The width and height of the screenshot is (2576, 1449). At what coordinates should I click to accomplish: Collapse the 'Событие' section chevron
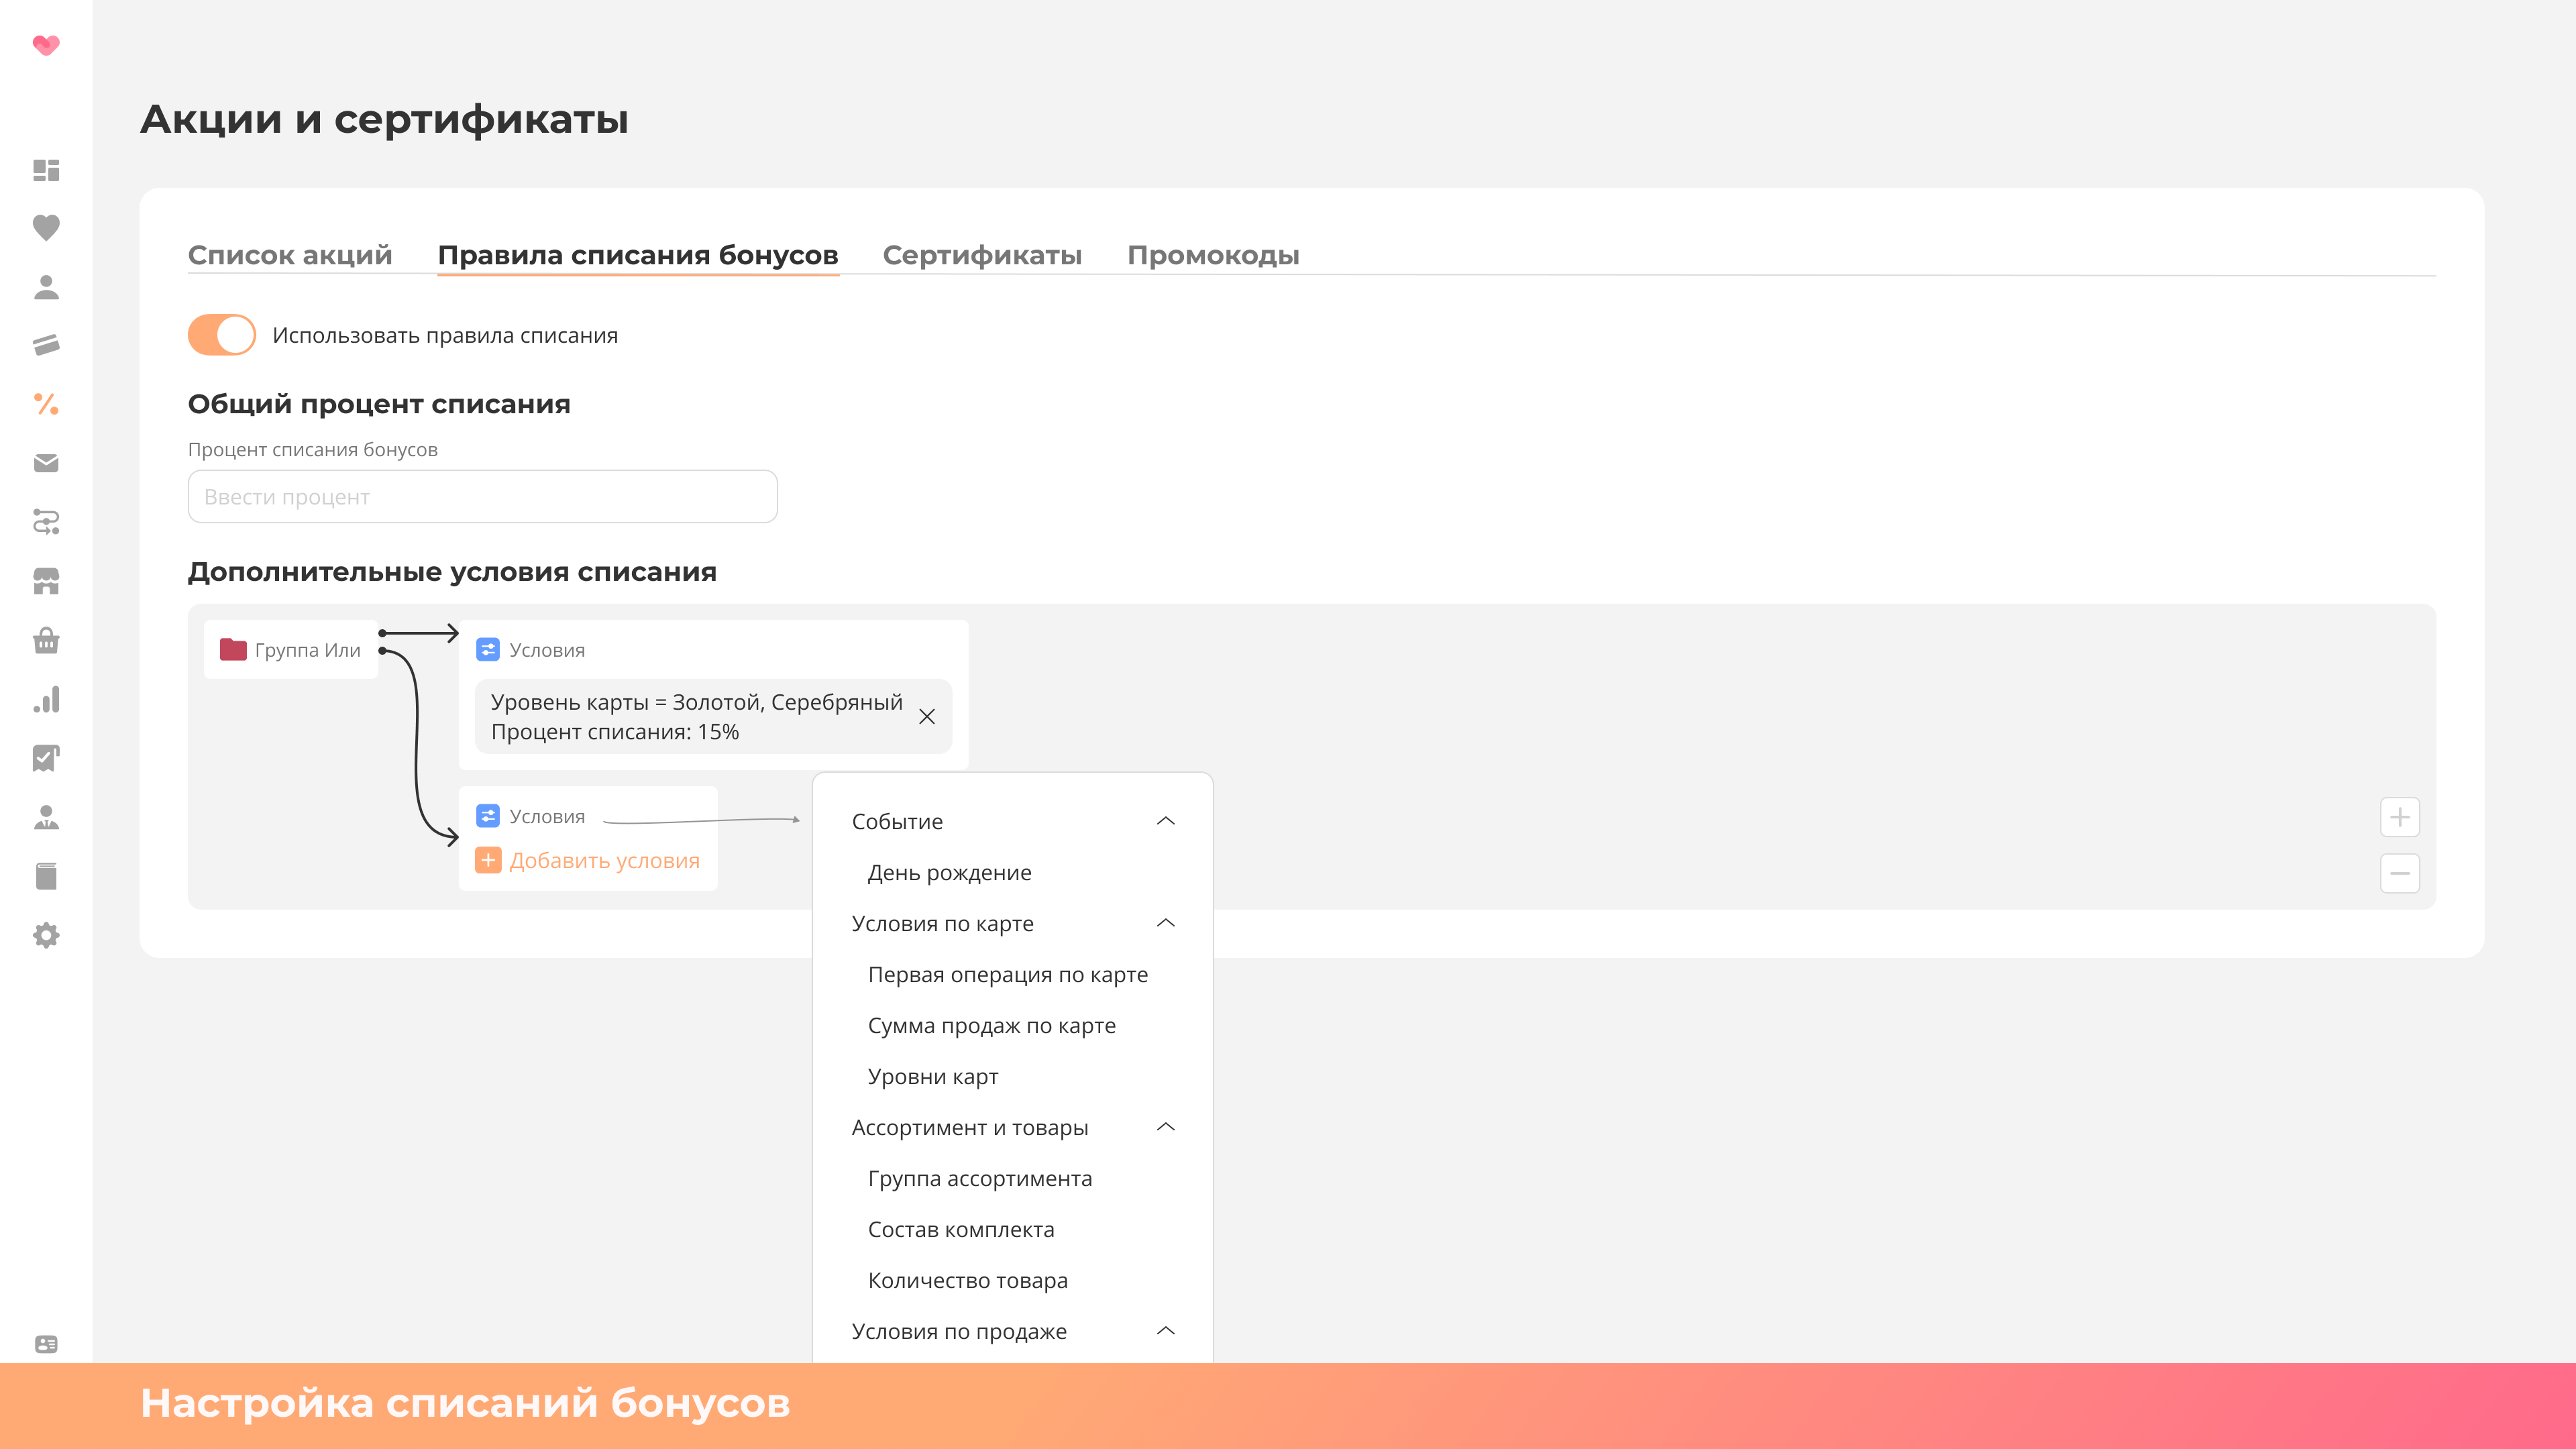click(1165, 821)
